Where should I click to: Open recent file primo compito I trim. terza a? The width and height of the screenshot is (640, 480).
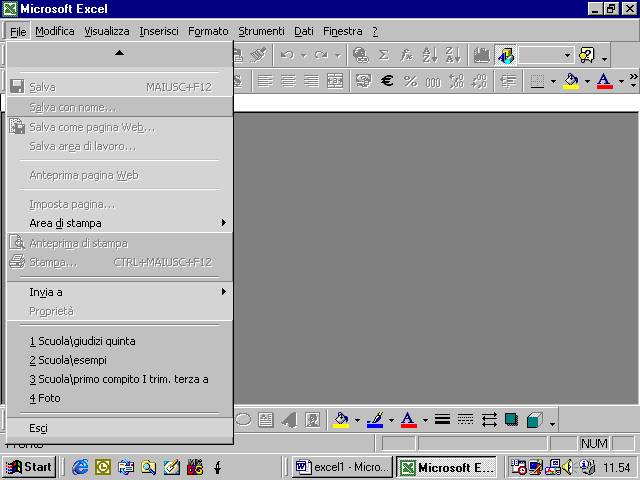click(x=120, y=379)
